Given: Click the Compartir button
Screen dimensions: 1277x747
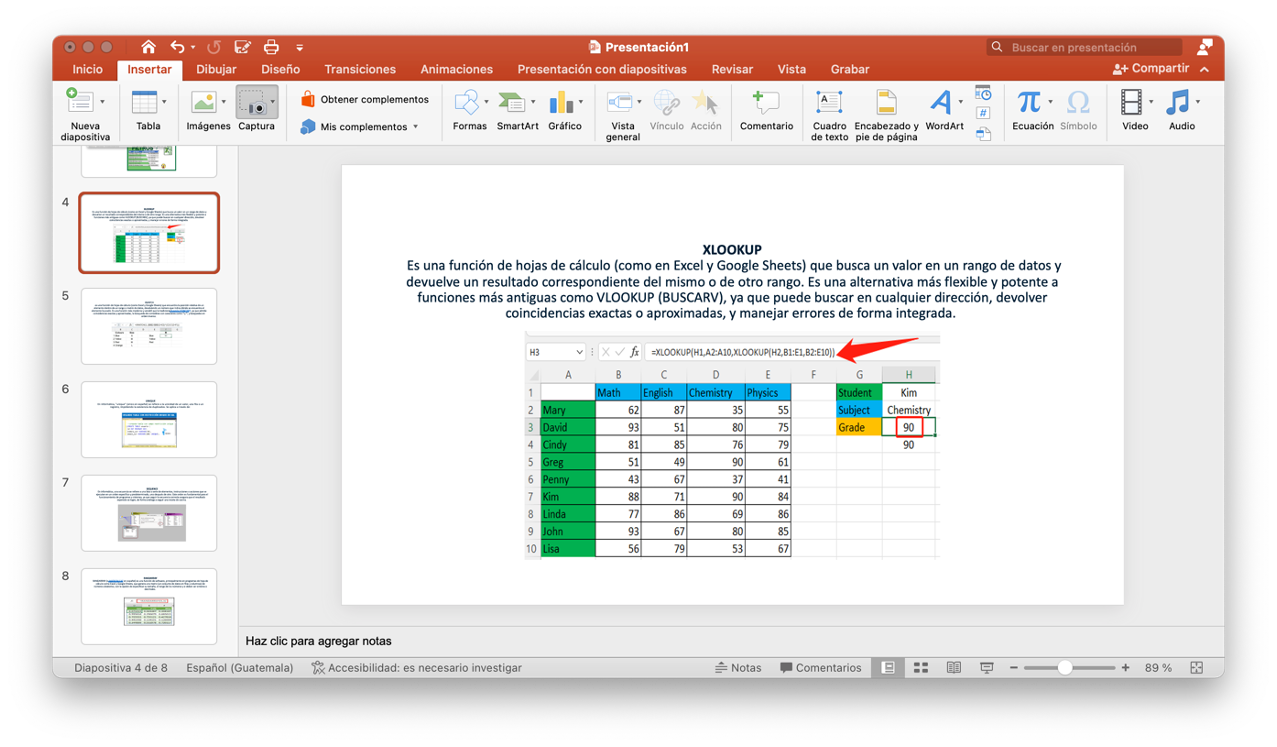Looking at the screenshot, I should (1151, 69).
